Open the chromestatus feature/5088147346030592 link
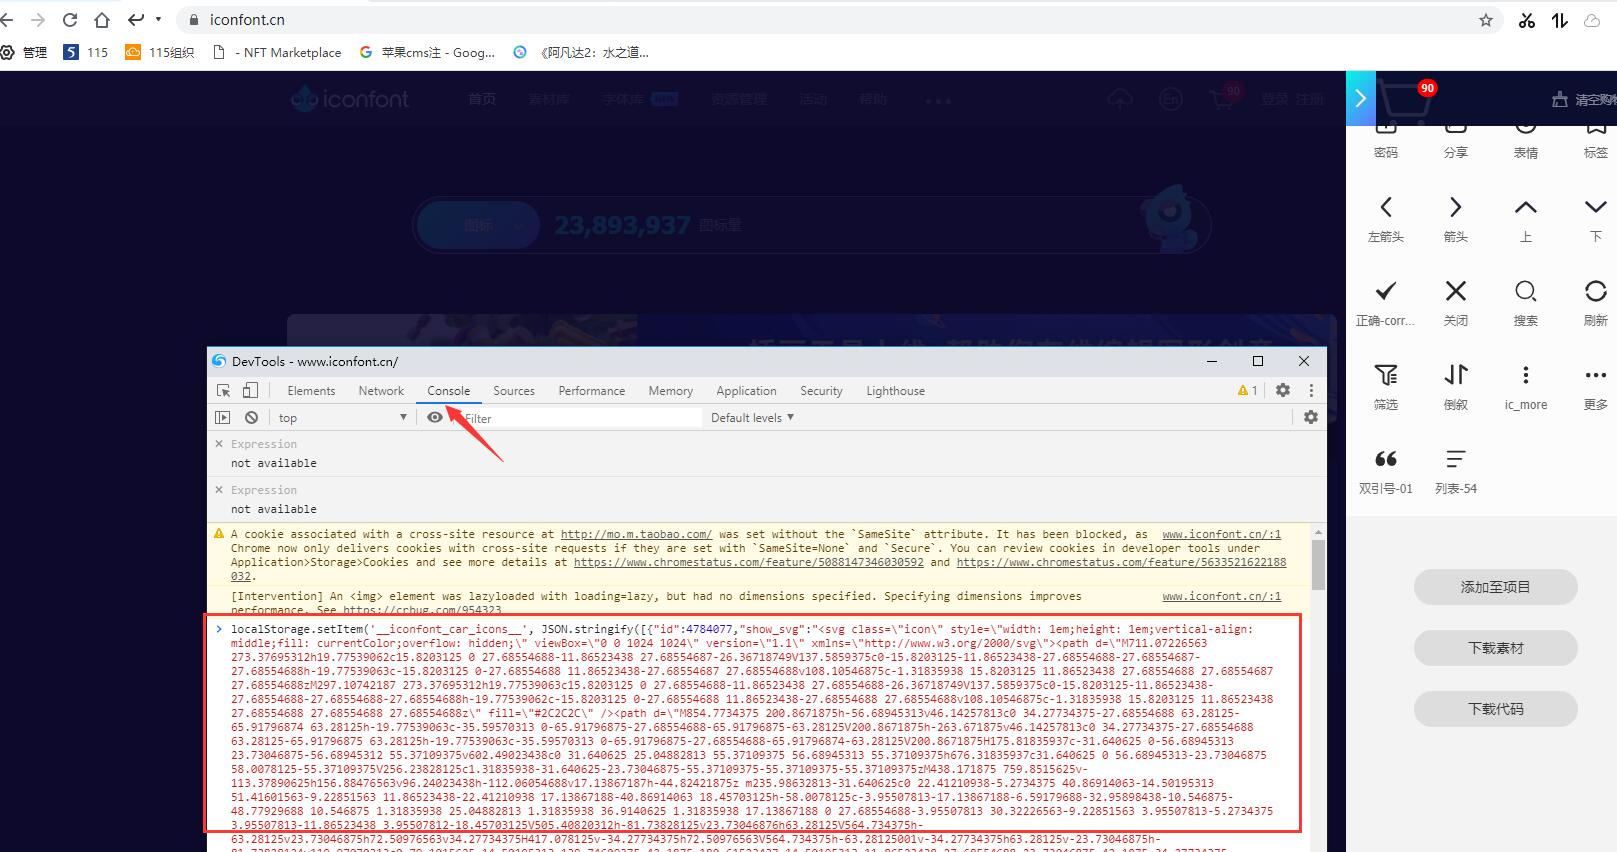This screenshot has width=1617, height=852. (749, 562)
